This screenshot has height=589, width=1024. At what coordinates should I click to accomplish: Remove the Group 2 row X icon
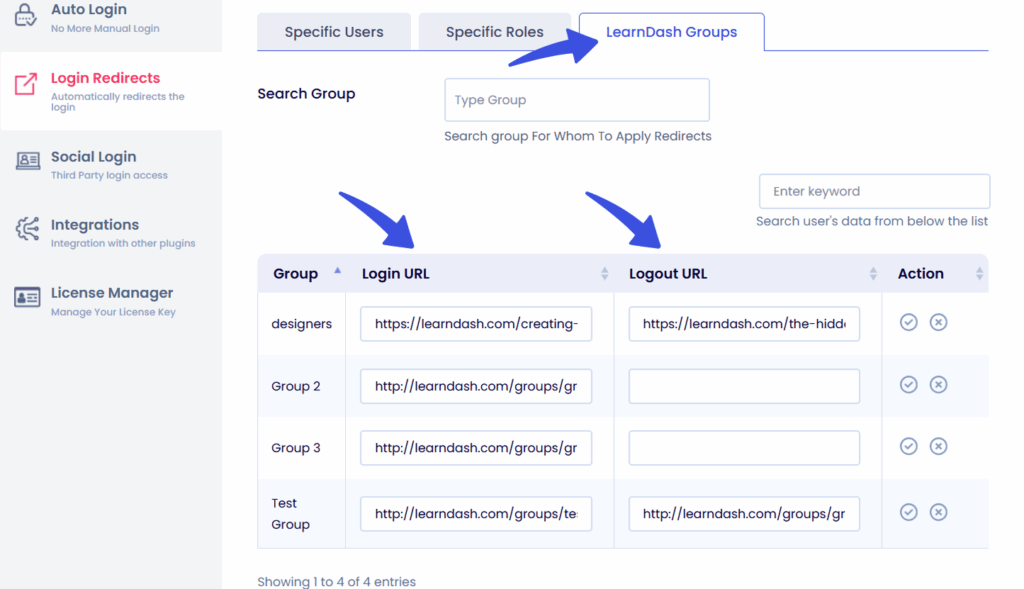(938, 385)
